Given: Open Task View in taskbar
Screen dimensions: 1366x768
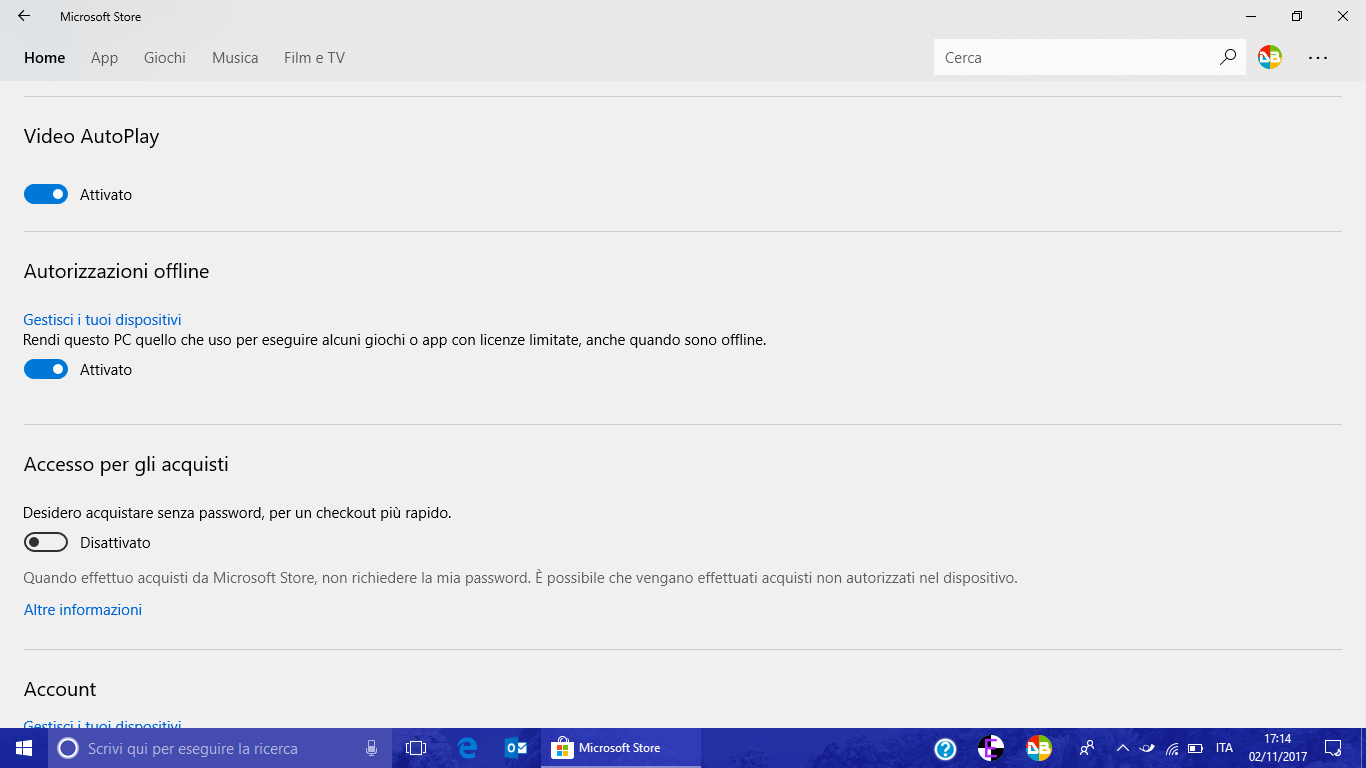Looking at the screenshot, I should click(x=416, y=748).
